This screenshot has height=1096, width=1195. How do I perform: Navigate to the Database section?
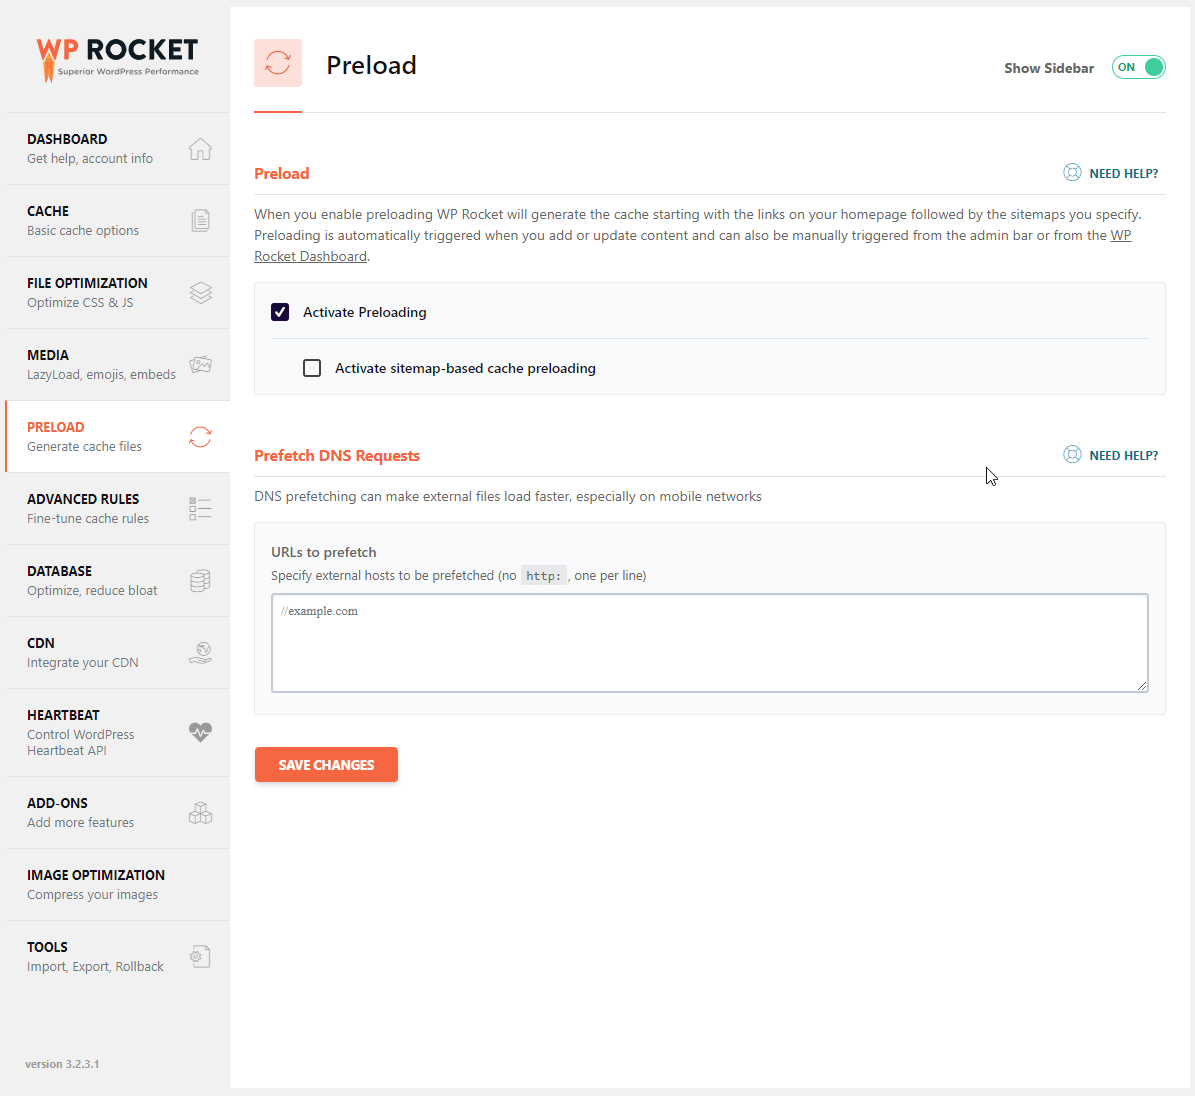[x=118, y=581]
